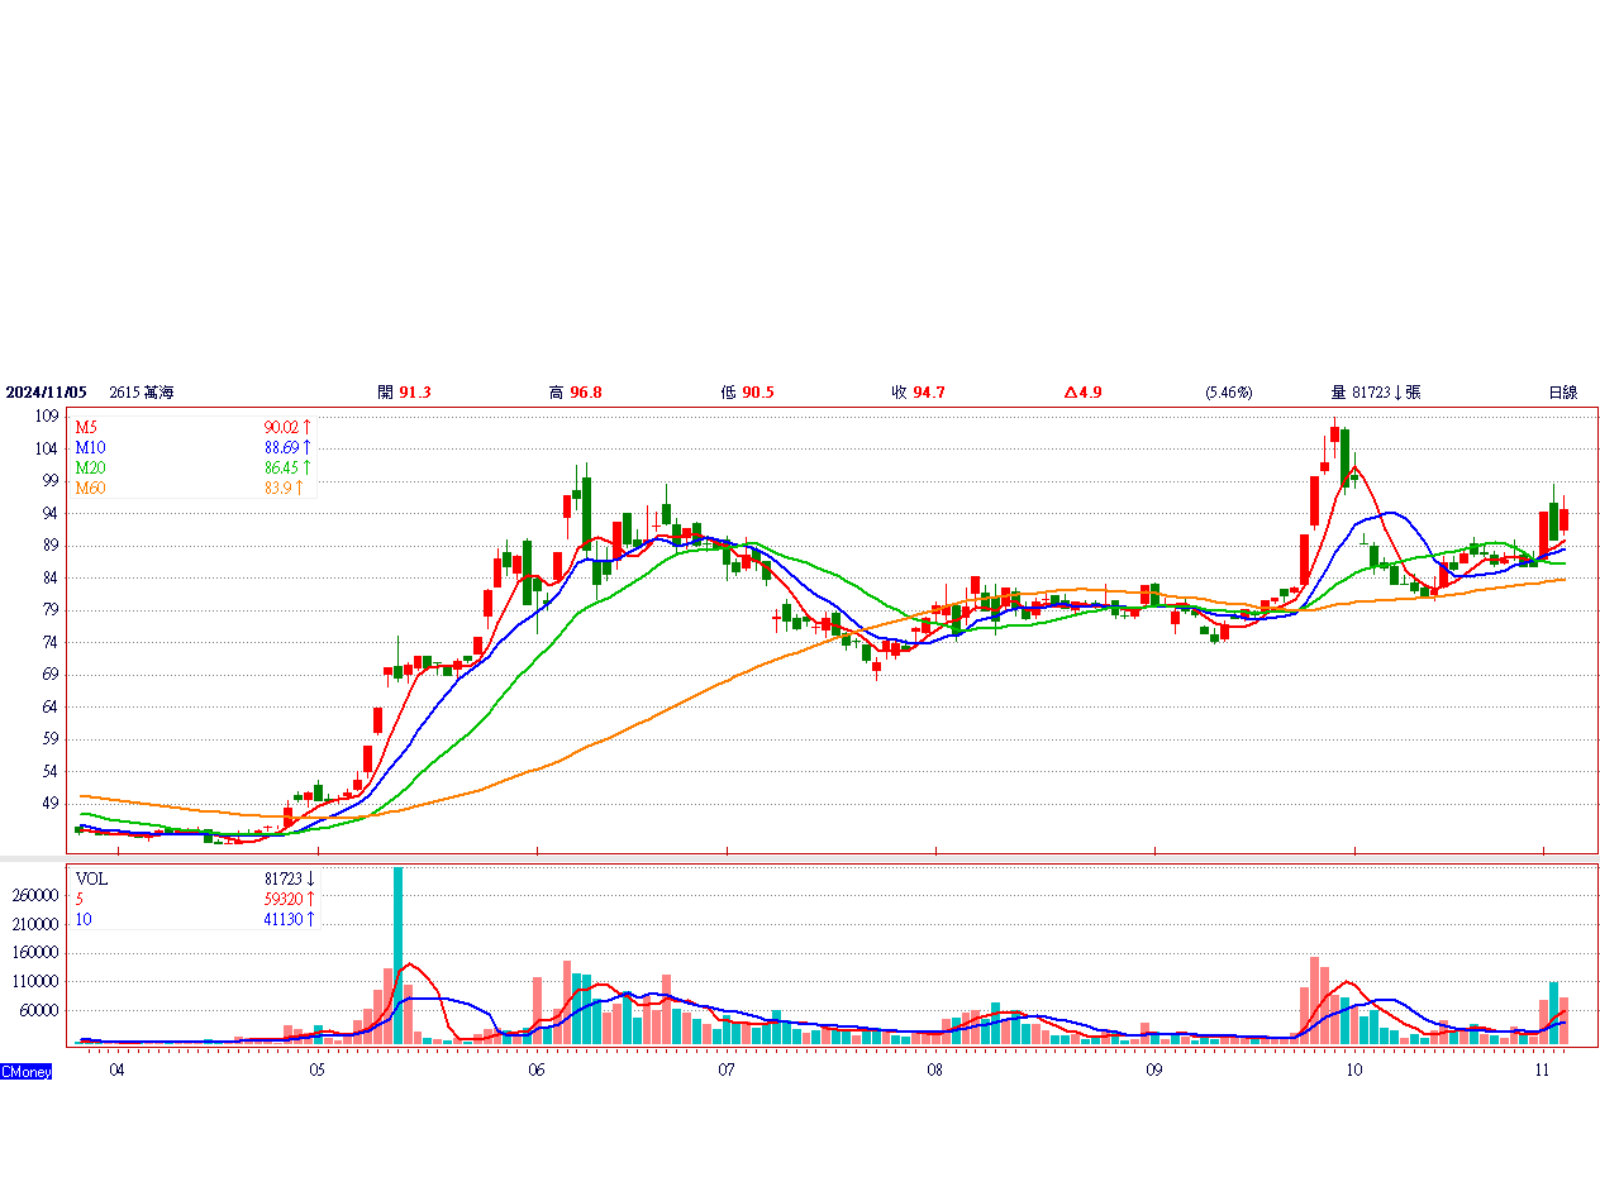Click the CMoney logo label
This screenshot has width=1600, height=1200.
pyautogui.click(x=26, y=1071)
